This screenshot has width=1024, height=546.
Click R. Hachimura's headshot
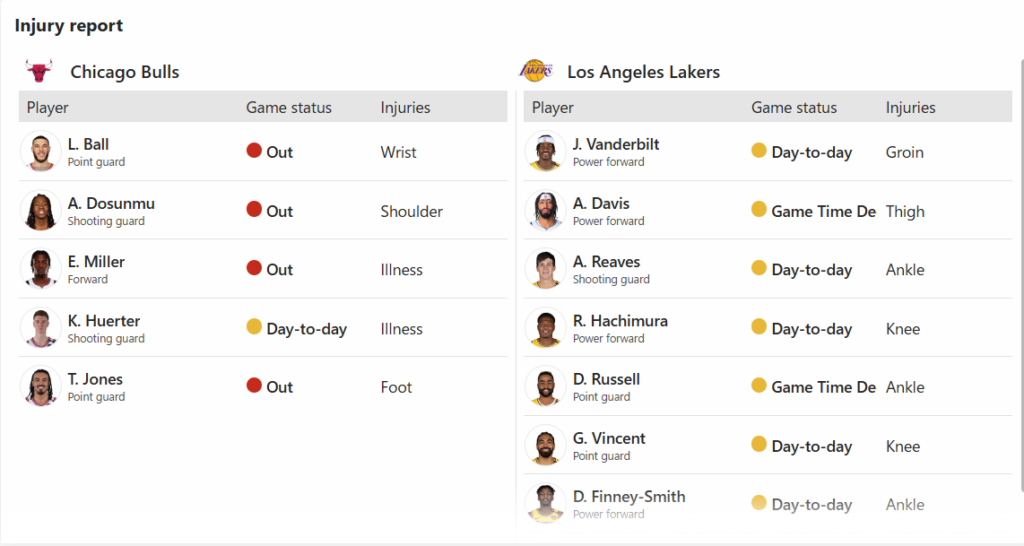point(546,329)
